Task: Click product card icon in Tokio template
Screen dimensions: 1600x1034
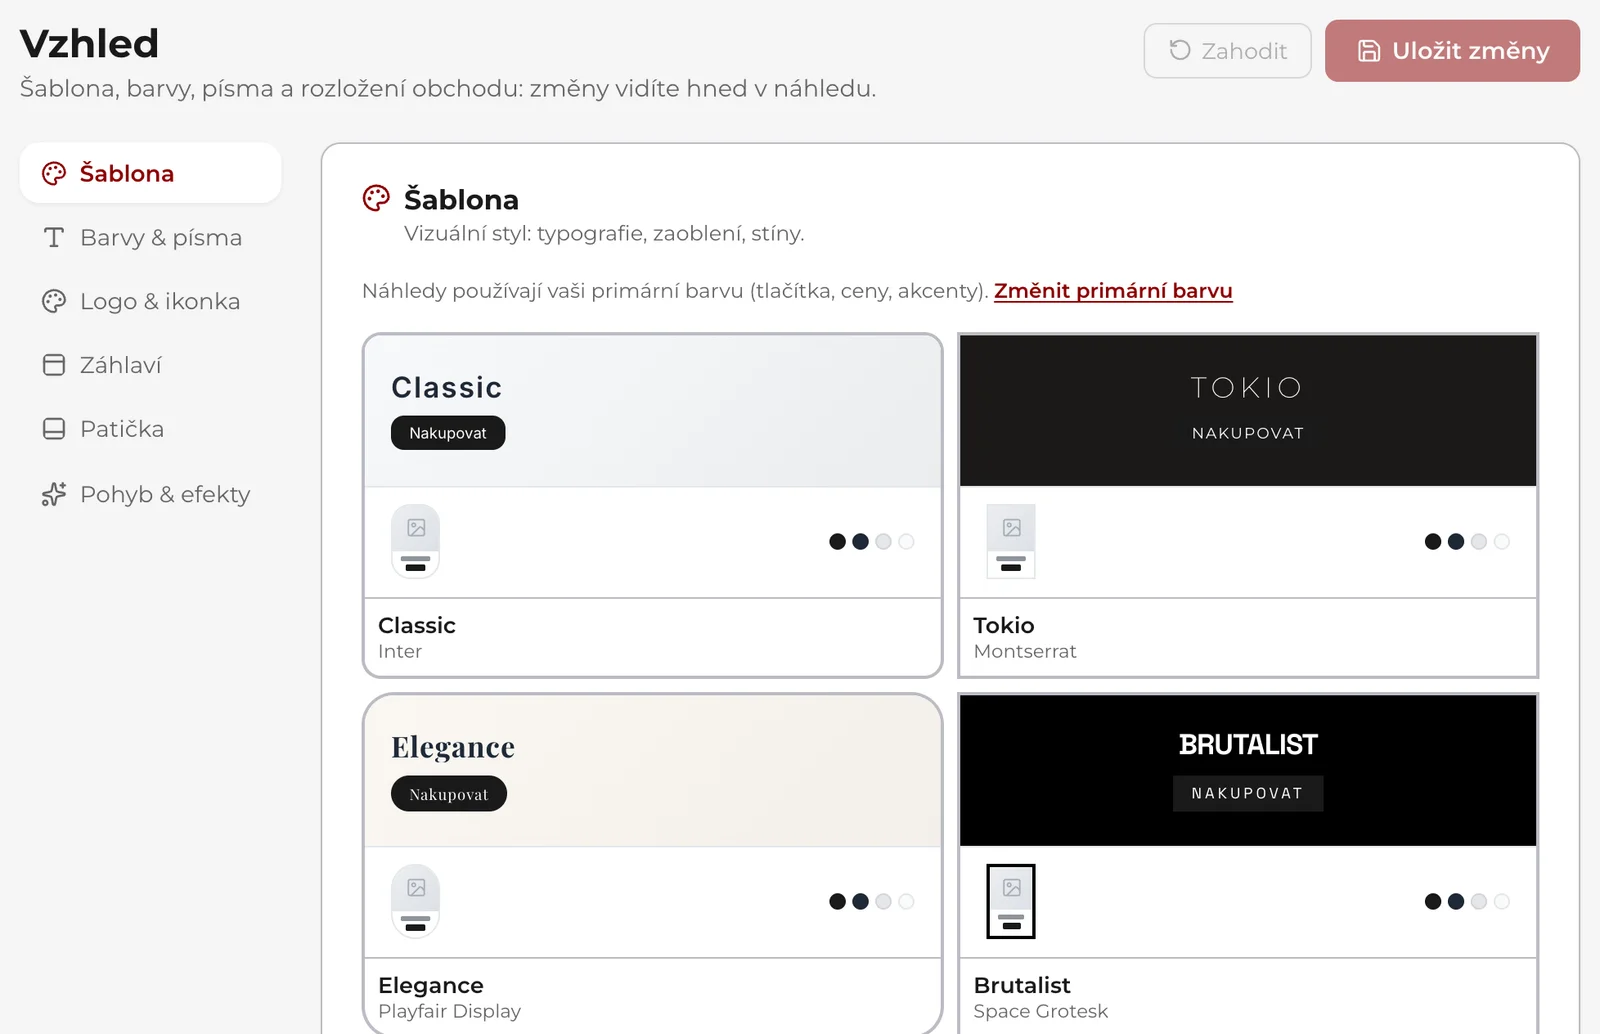Action: click(1011, 541)
